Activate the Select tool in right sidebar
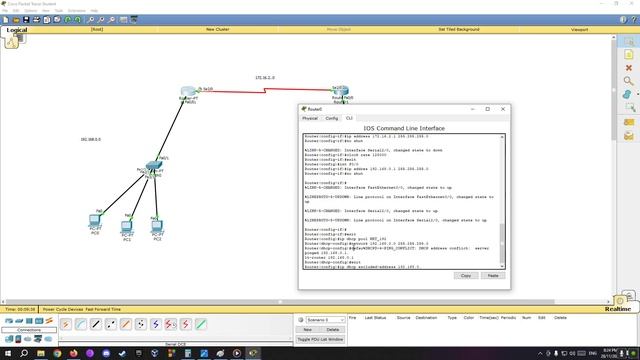This screenshot has width=640, height=360. 629,42
